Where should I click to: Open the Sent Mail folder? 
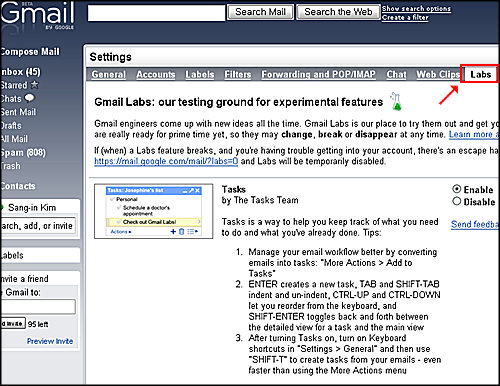(x=18, y=112)
